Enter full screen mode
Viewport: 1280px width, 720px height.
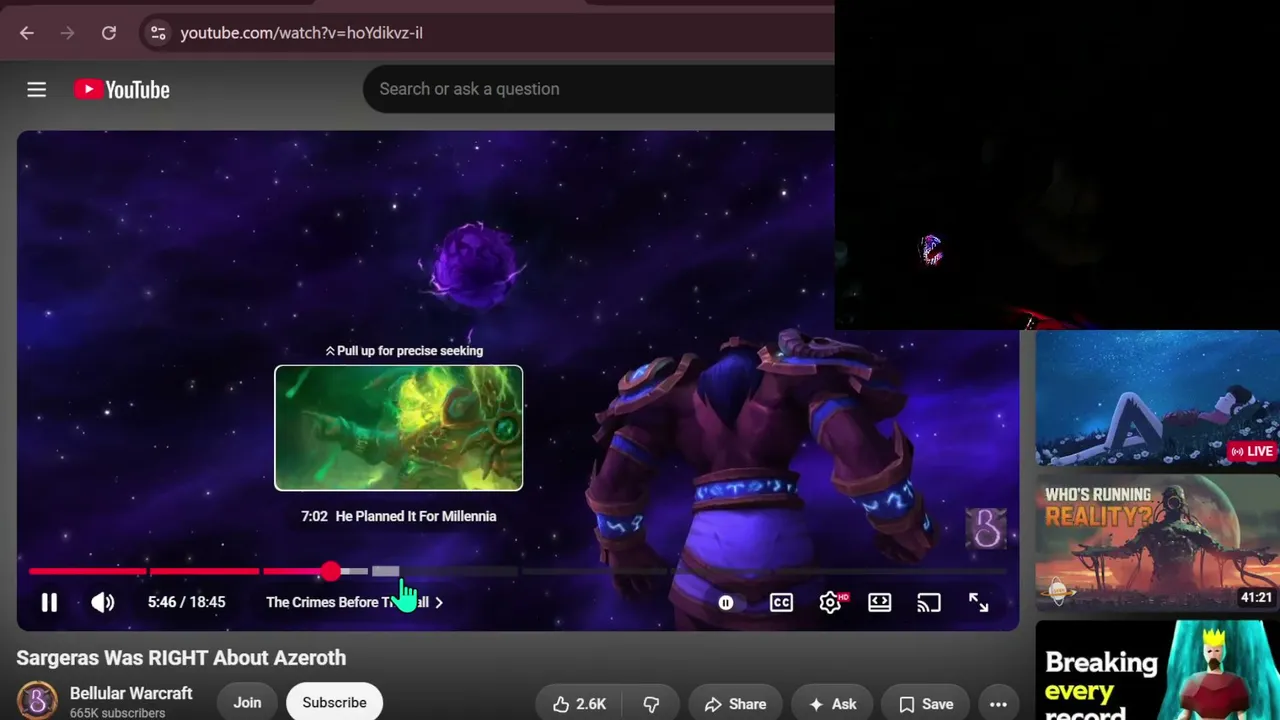(x=978, y=602)
